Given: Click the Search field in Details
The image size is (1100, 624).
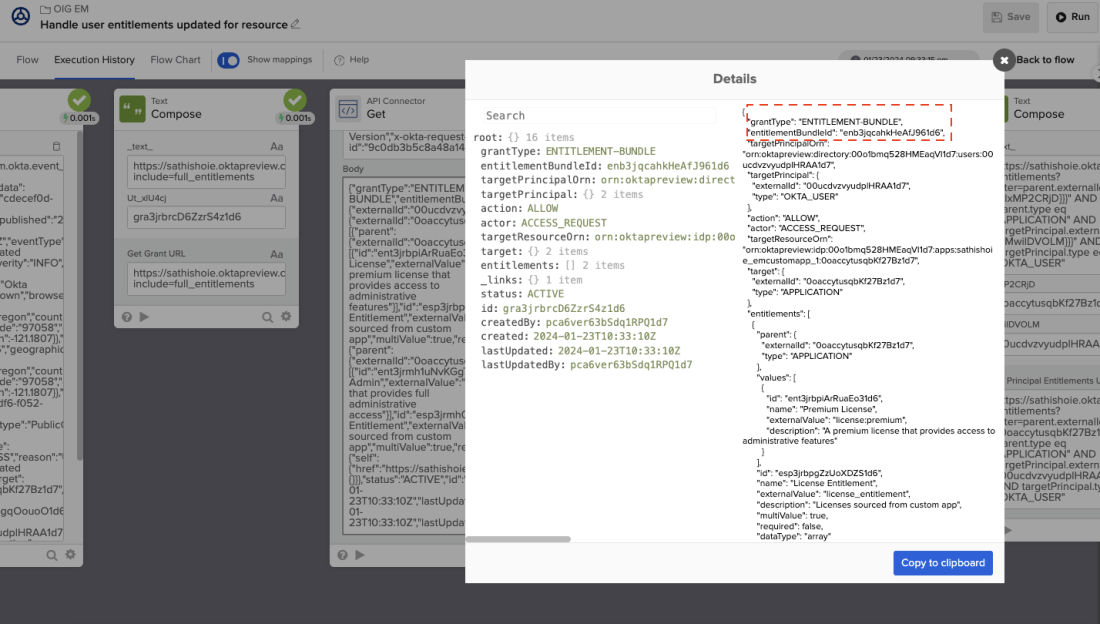Looking at the screenshot, I should (598, 116).
